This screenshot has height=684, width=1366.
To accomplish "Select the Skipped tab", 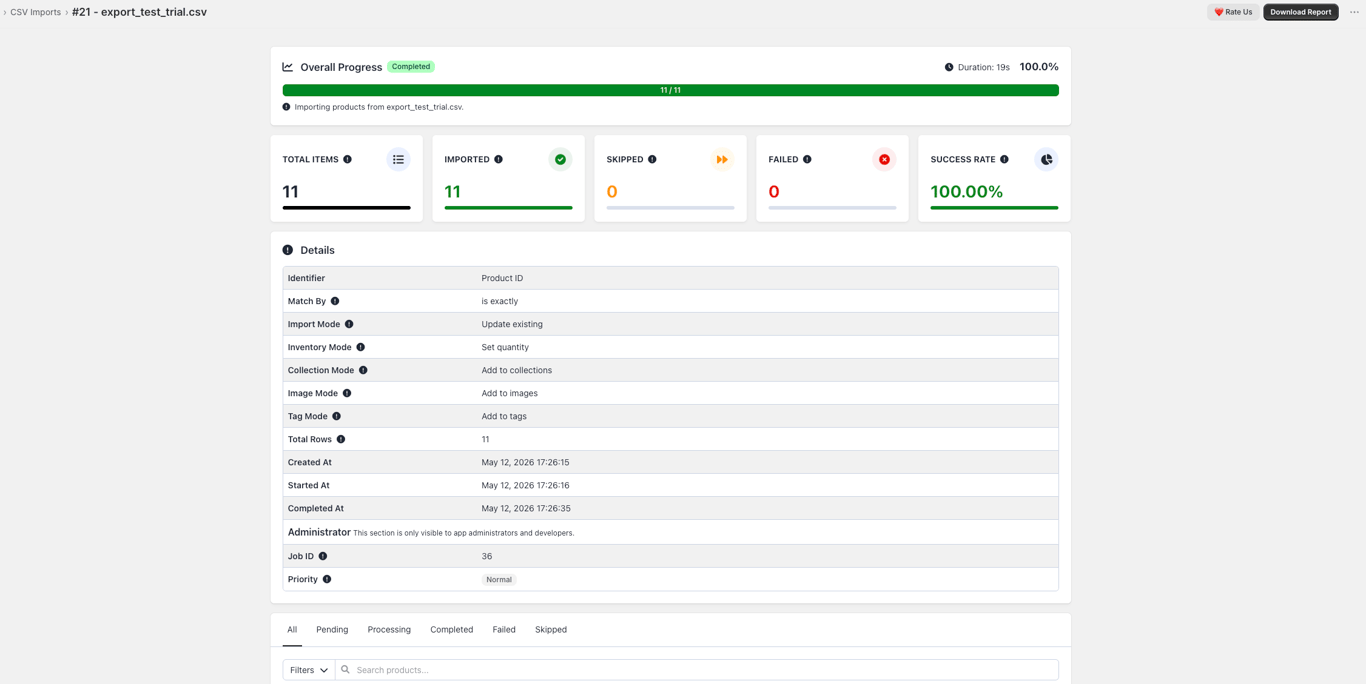I will [x=551, y=630].
